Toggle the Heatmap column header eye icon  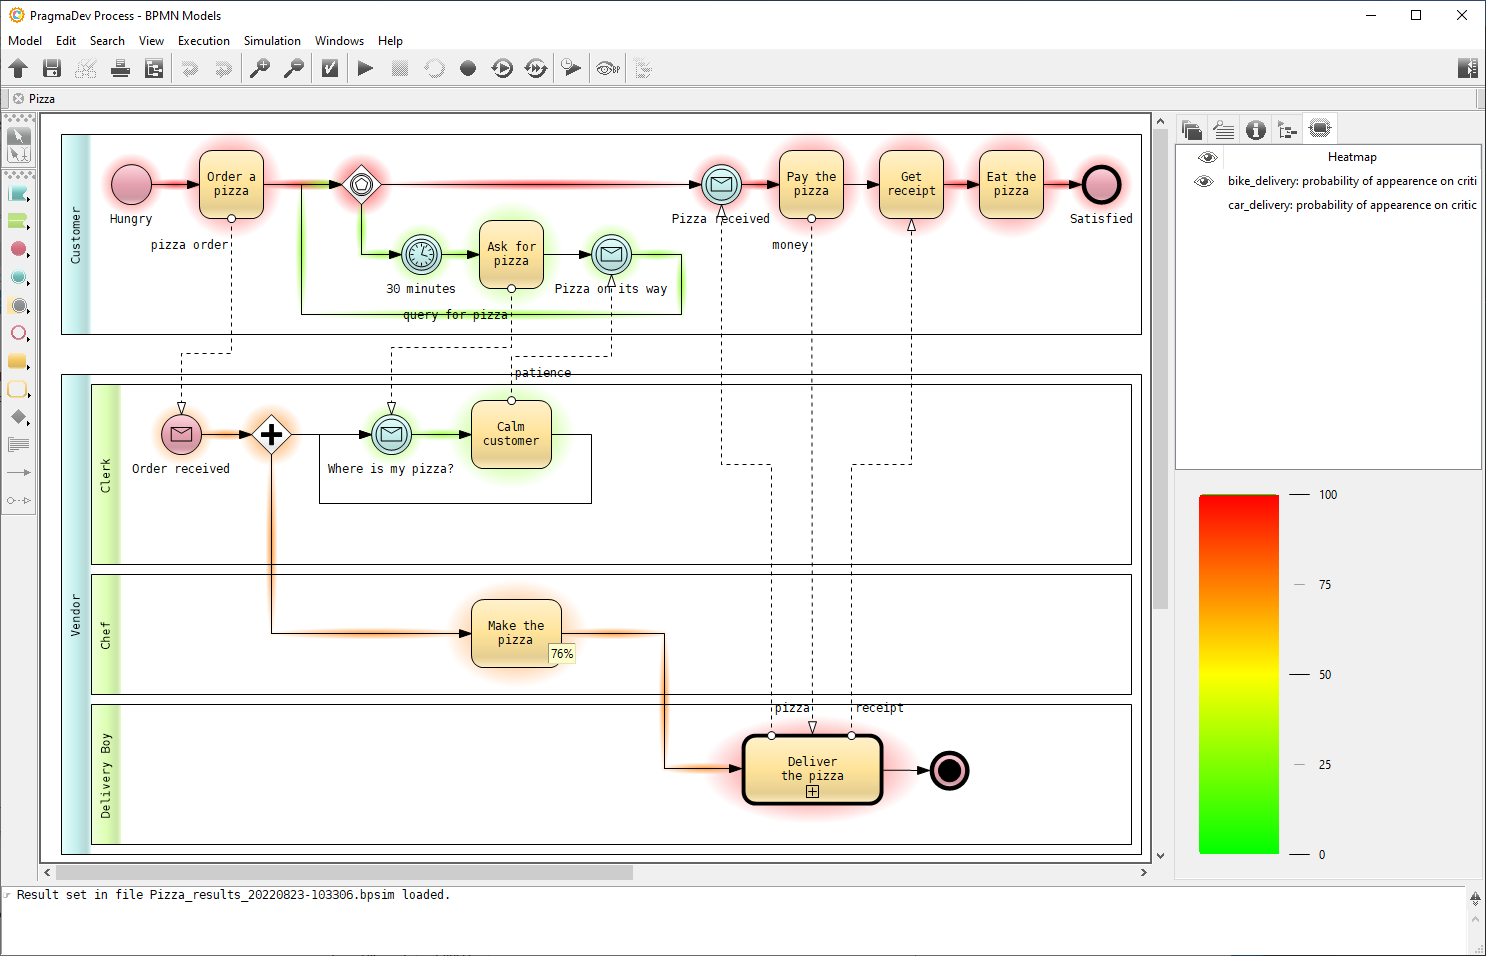(x=1207, y=157)
